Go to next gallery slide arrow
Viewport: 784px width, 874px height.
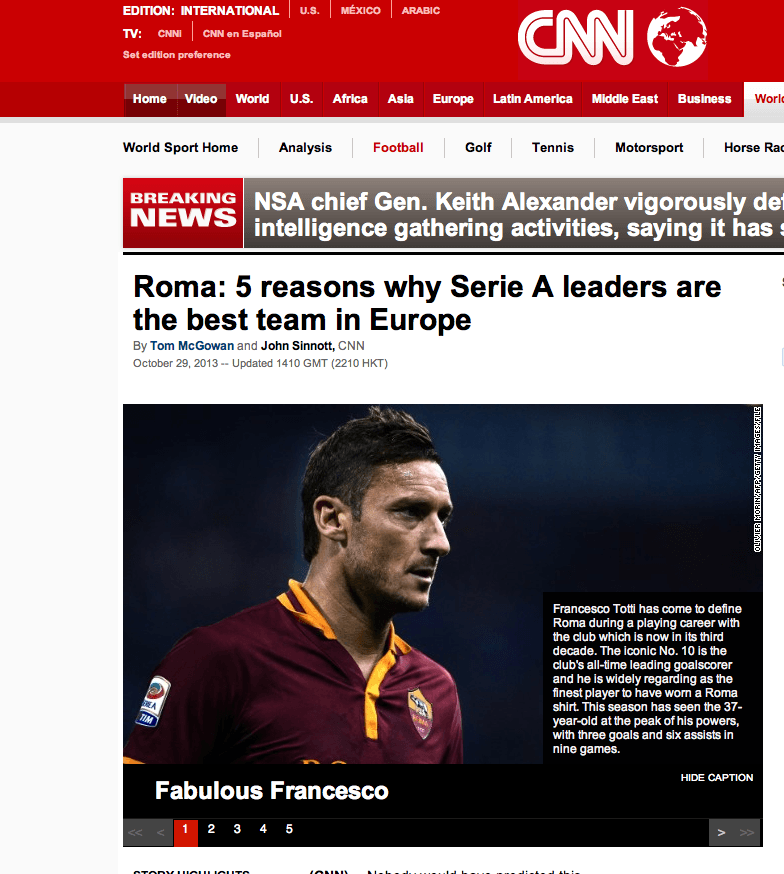pyautogui.click(x=722, y=833)
